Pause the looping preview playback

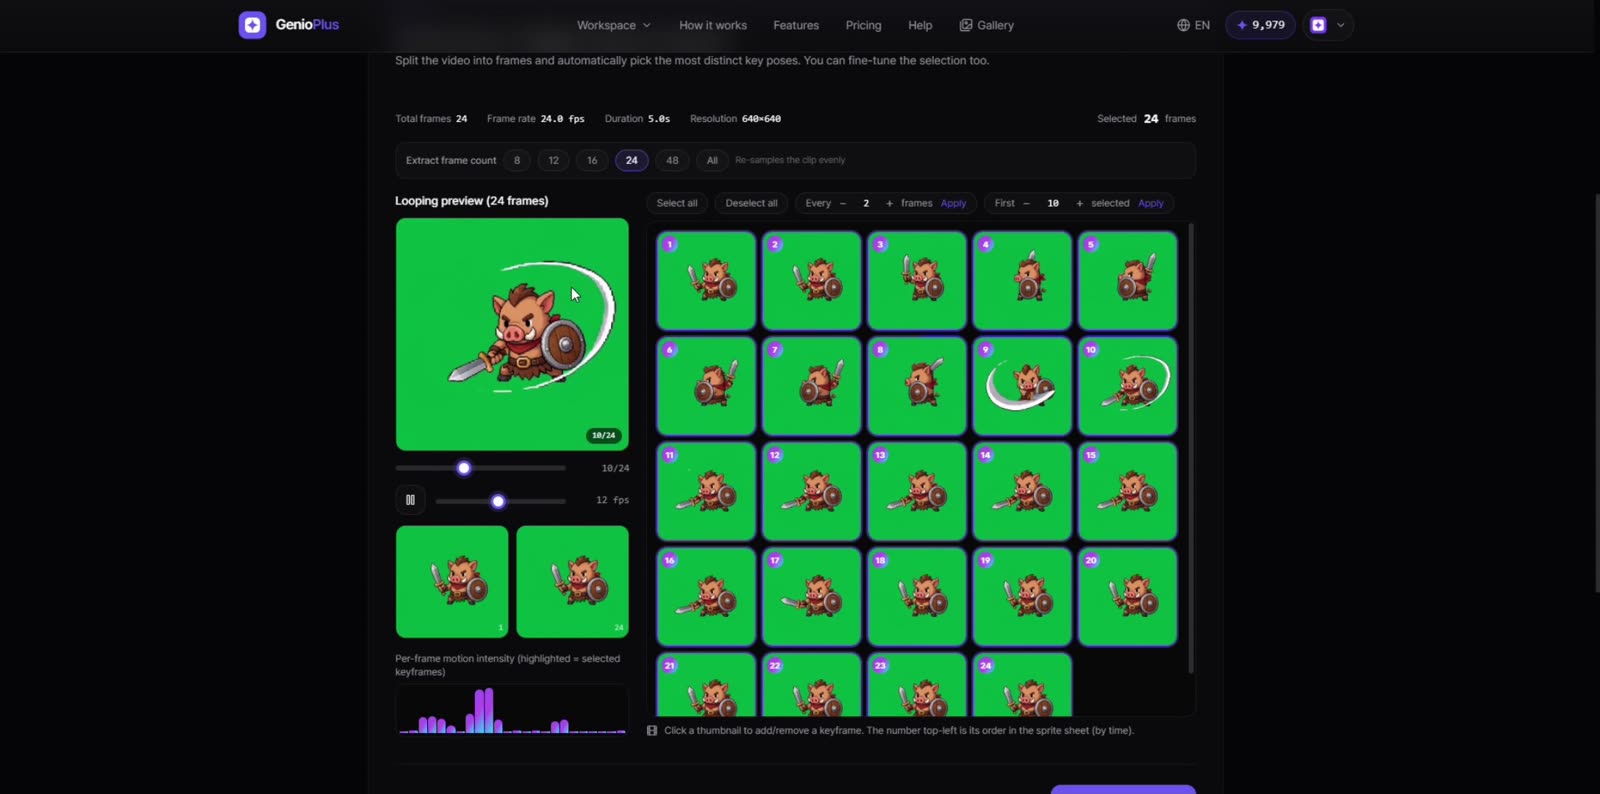(x=410, y=500)
